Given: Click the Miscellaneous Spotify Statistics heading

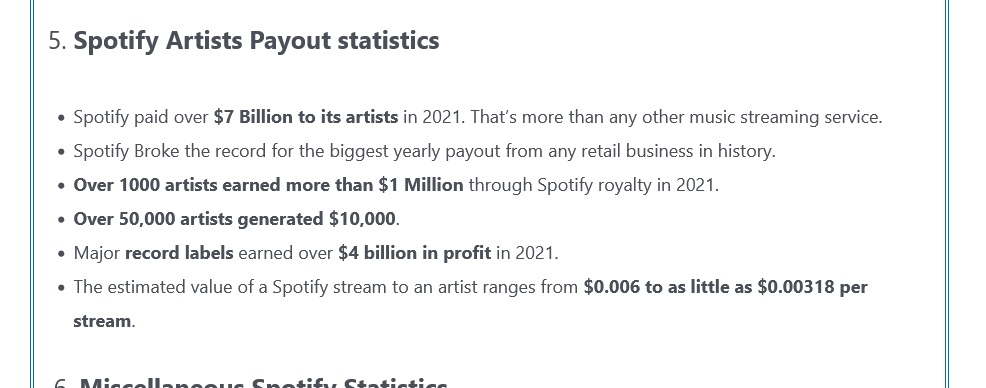Looking at the screenshot, I should [263, 384].
